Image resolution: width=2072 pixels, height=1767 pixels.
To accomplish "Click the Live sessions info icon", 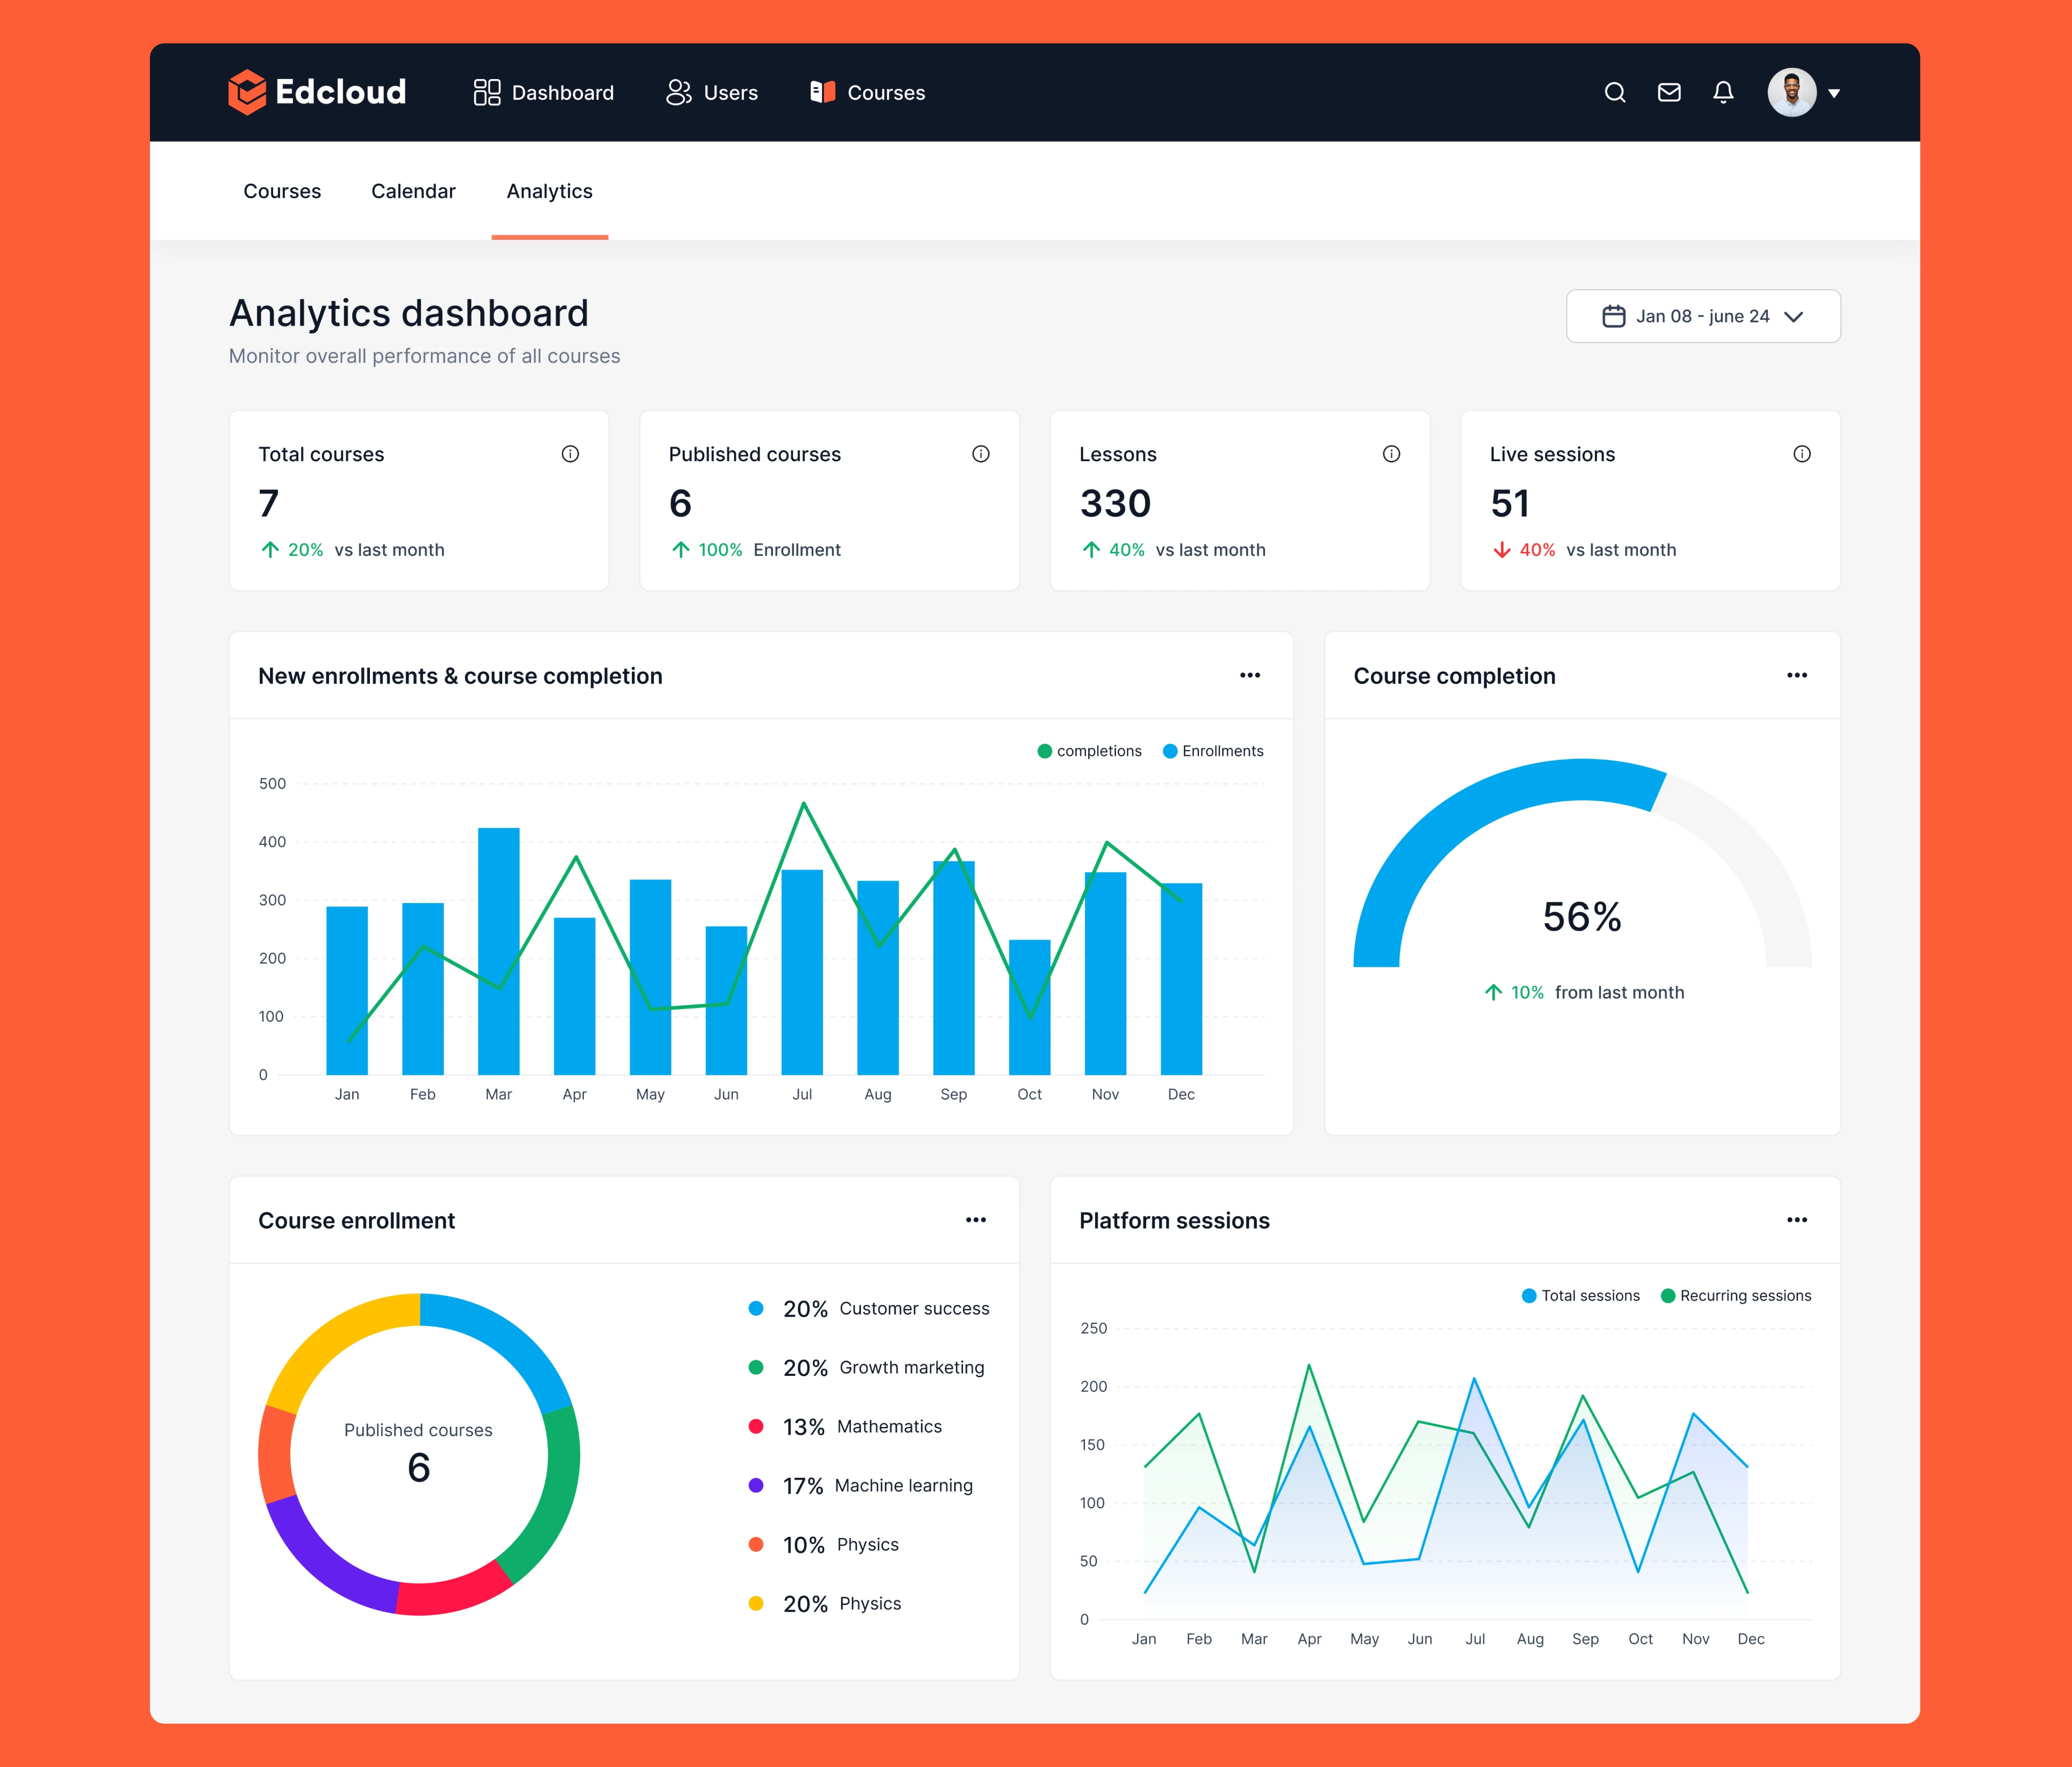I will (x=1801, y=454).
